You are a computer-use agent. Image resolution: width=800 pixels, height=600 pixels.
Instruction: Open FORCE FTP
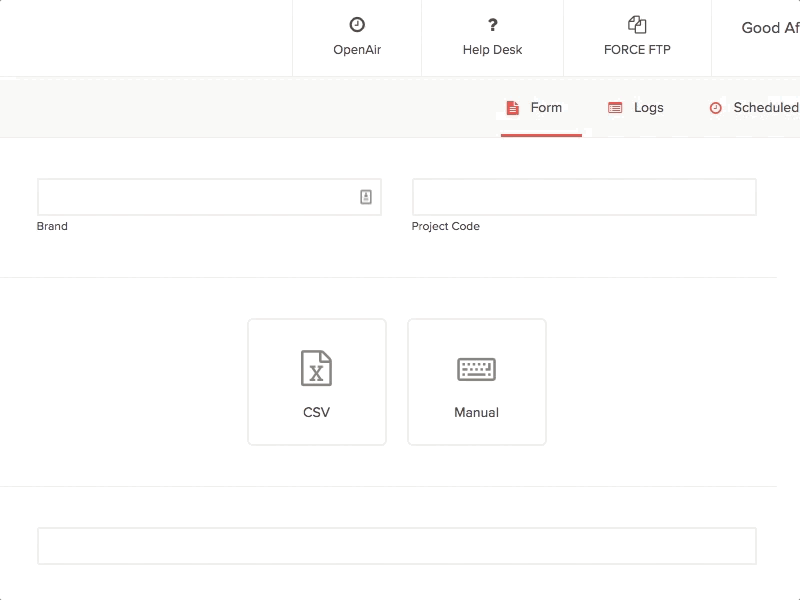point(637,37)
